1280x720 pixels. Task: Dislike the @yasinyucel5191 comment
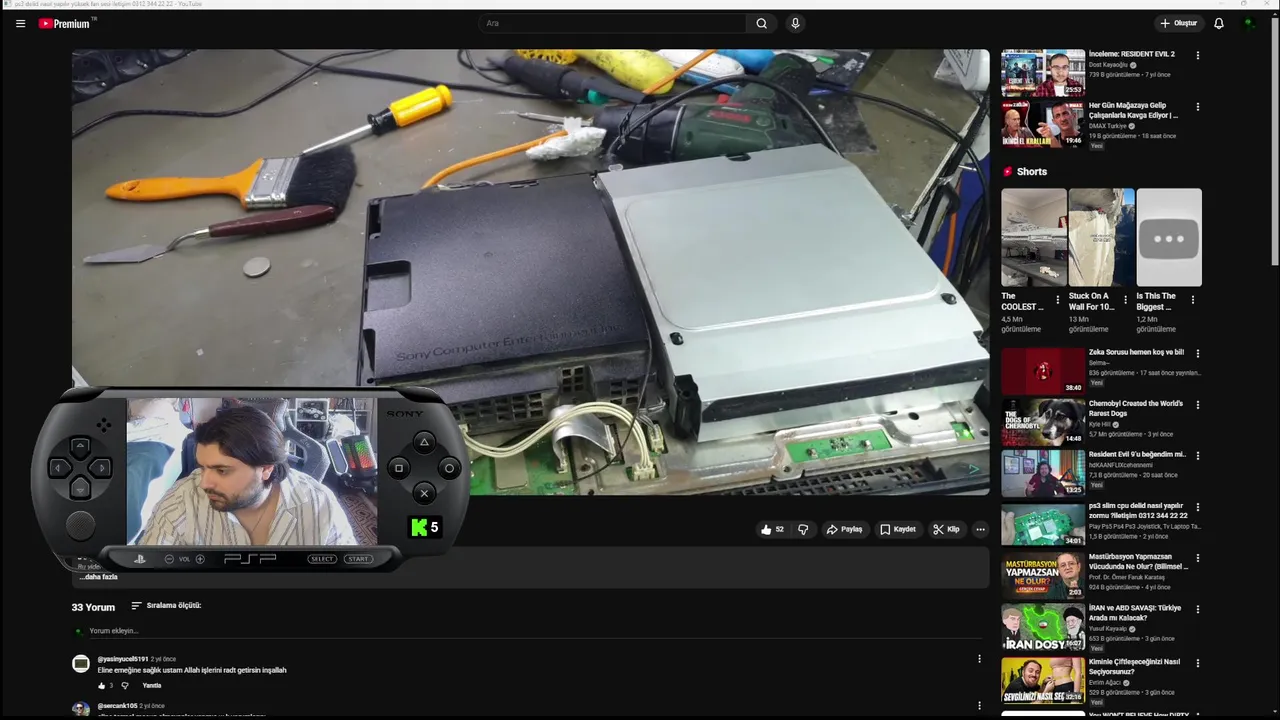[125, 685]
